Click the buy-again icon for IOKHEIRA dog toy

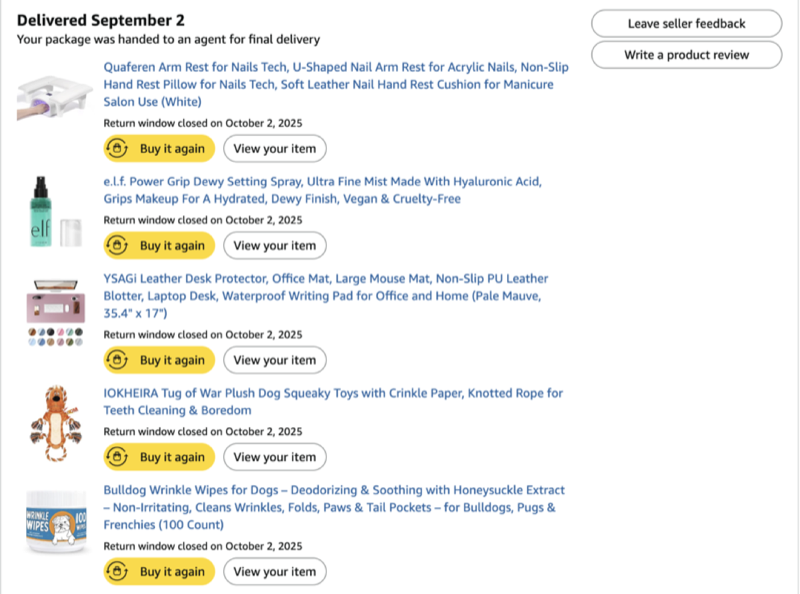pos(118,457)
